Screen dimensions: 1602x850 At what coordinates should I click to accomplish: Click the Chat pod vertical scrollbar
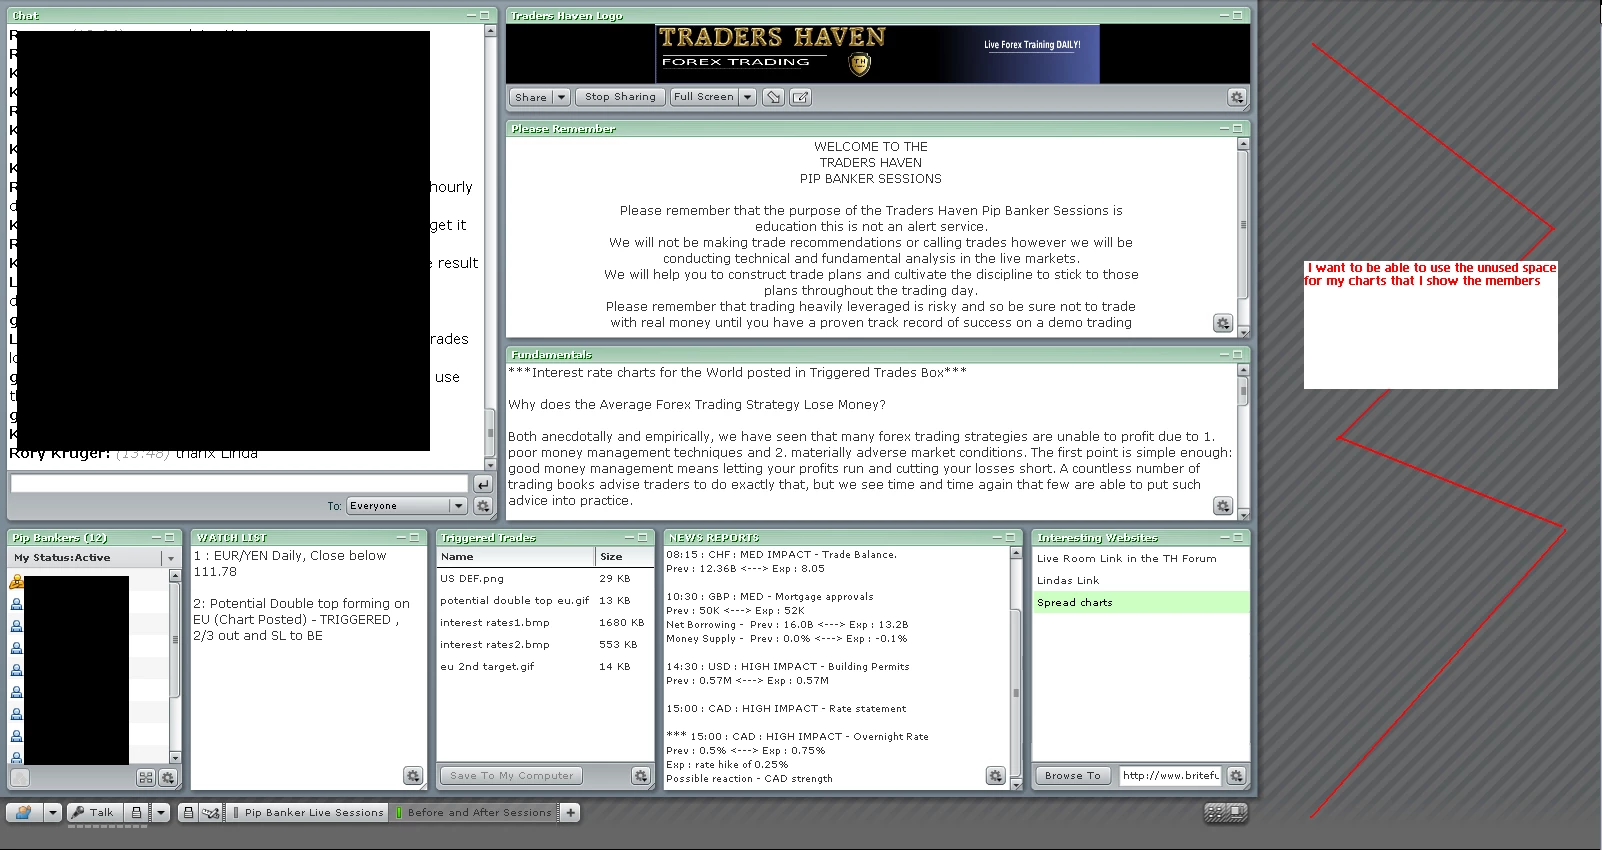[490, 247]
